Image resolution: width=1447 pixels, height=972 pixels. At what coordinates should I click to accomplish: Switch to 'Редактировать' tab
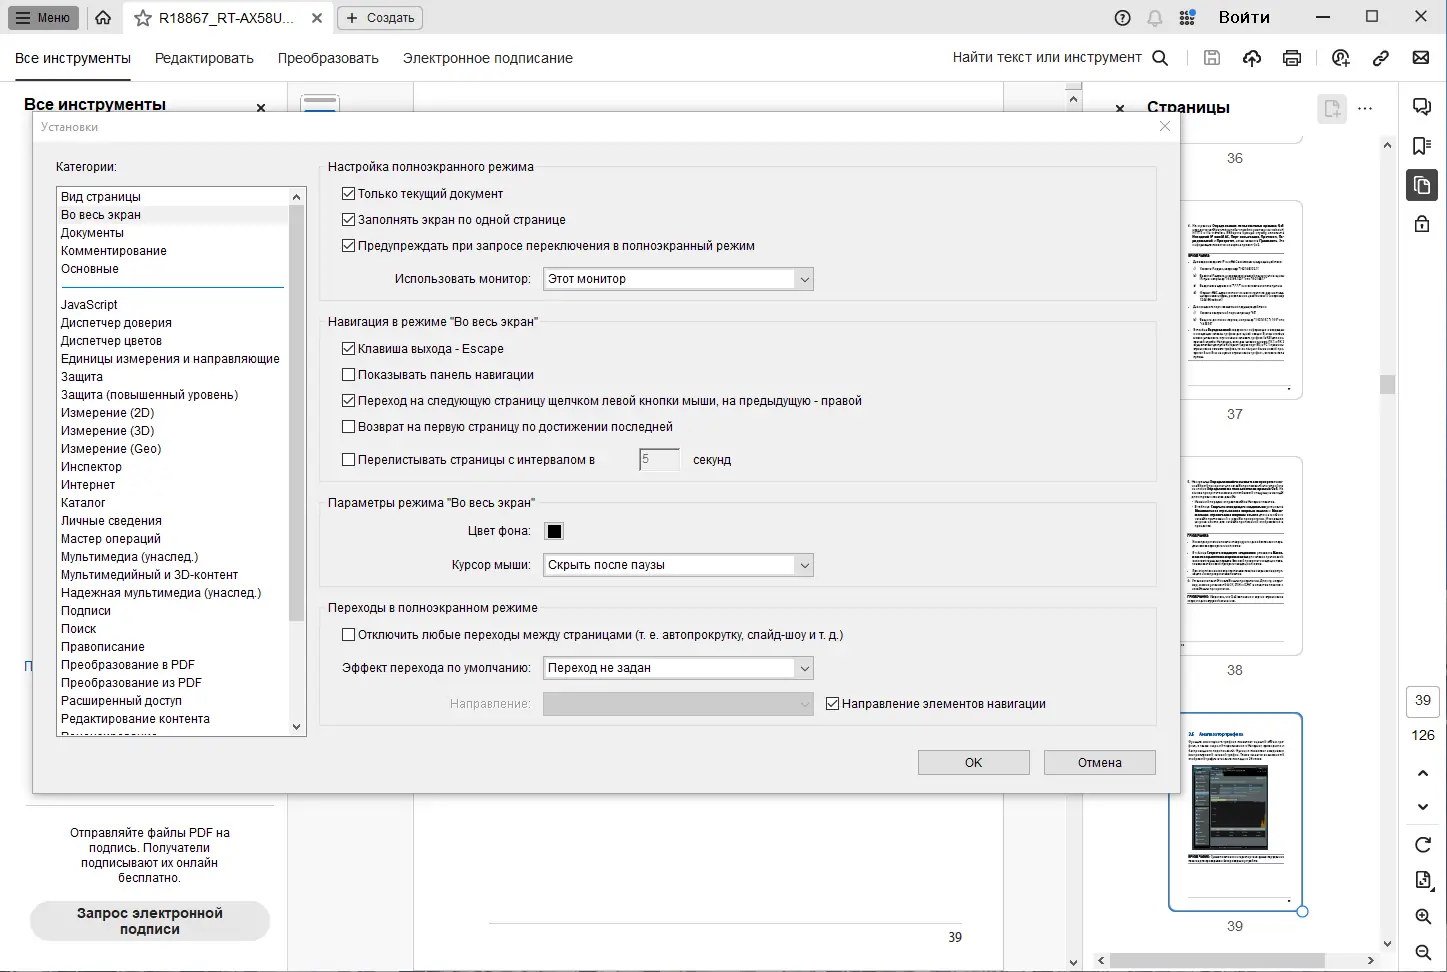(x=204, y=58)
